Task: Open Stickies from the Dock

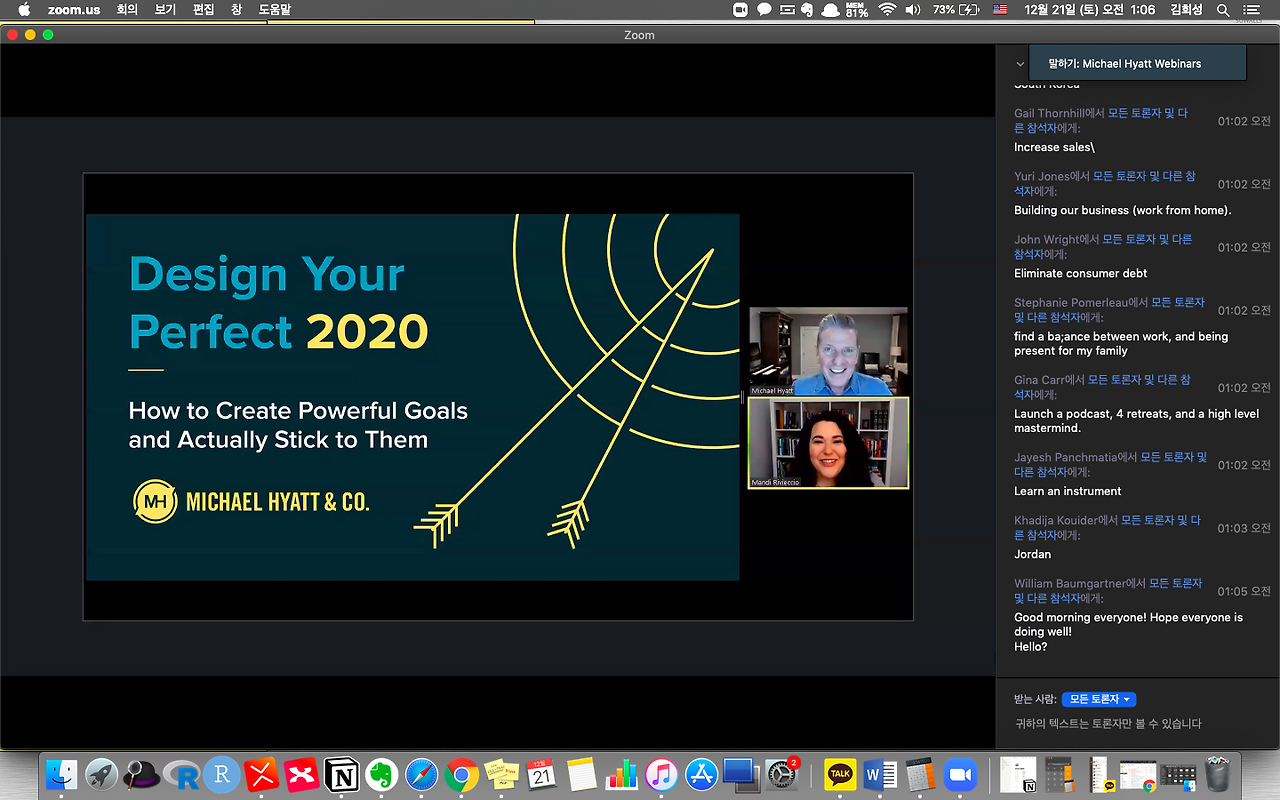Action: pos(502,774)
